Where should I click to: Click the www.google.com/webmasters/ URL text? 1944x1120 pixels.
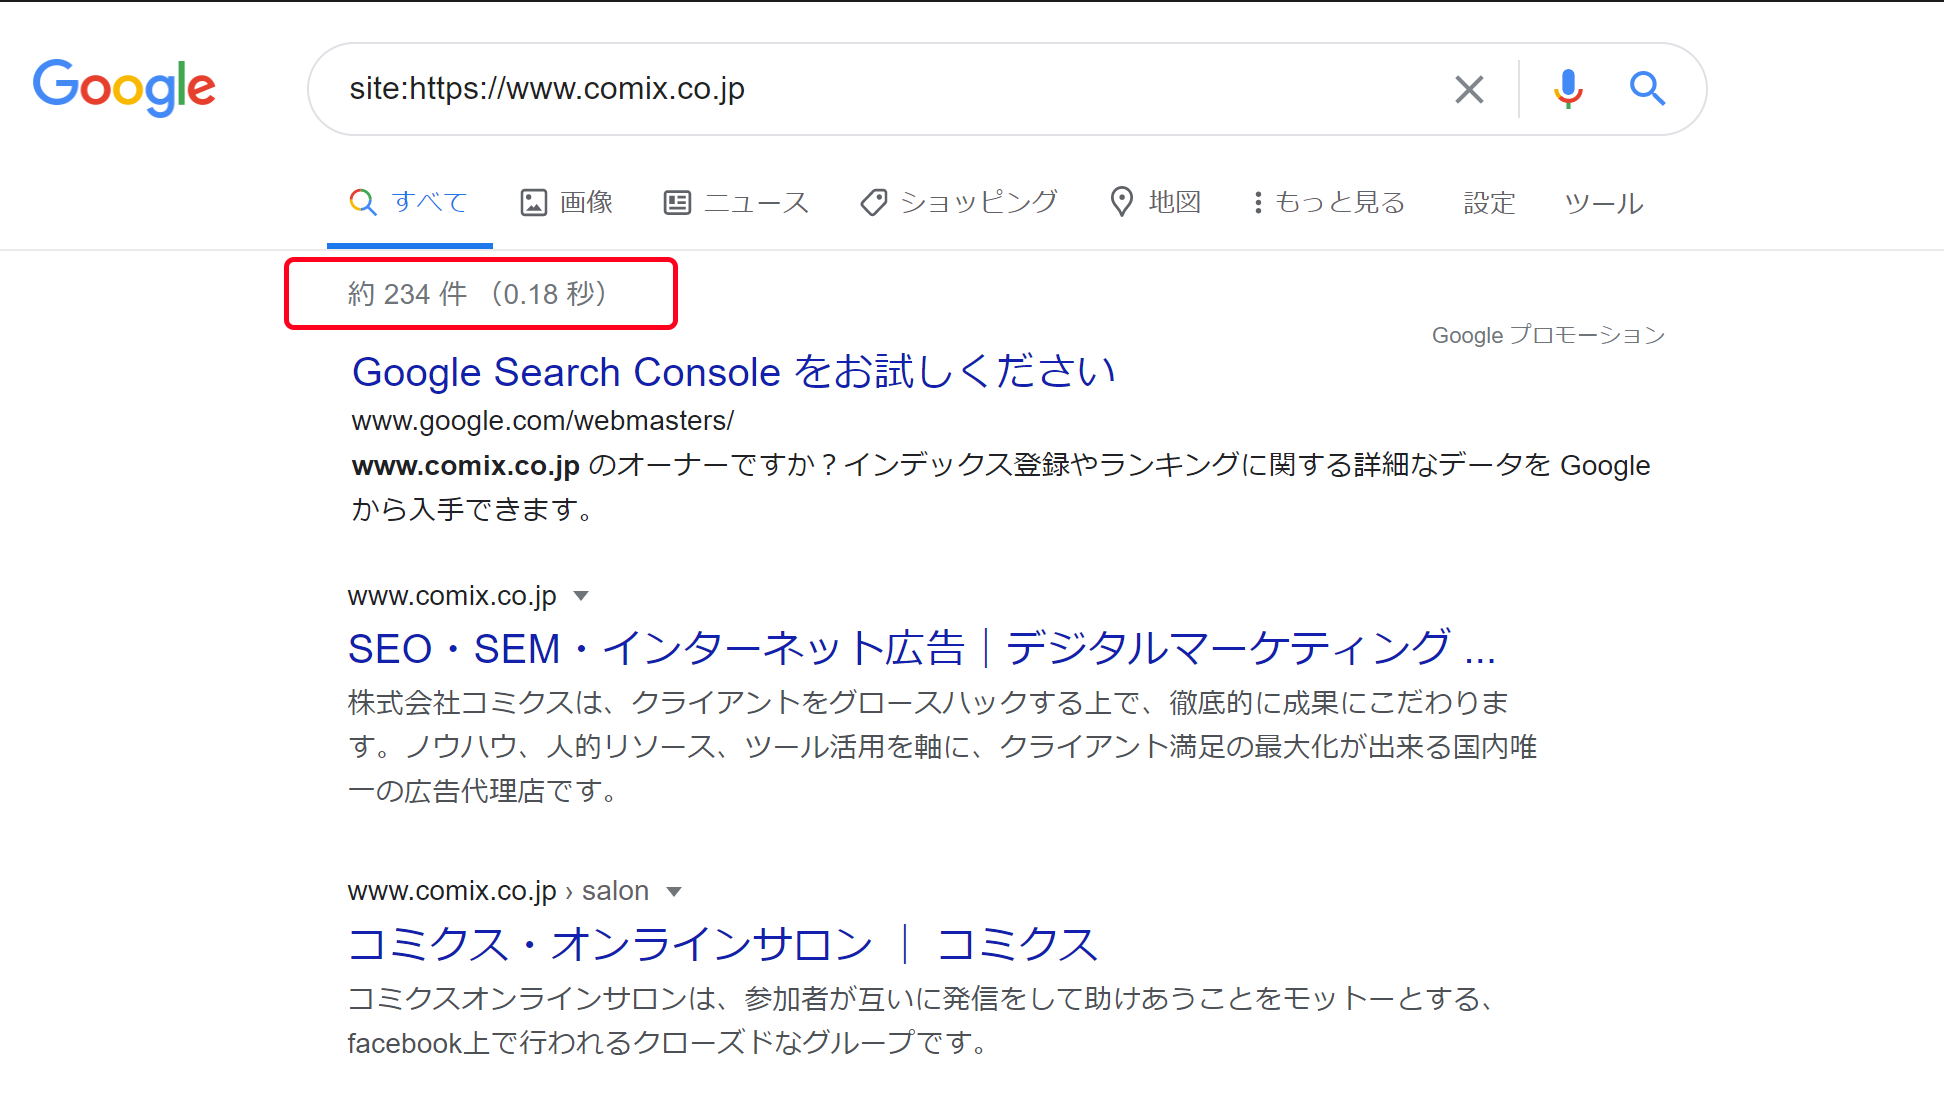click(543, 421)
